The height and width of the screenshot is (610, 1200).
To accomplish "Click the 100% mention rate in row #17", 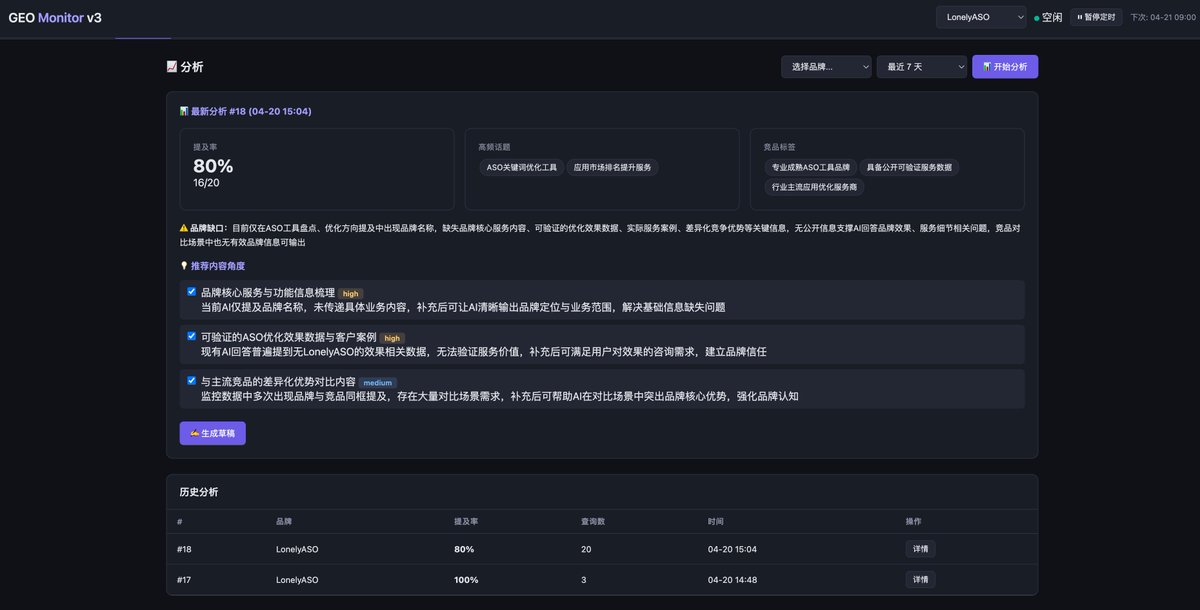I will (x=466, y=579).
